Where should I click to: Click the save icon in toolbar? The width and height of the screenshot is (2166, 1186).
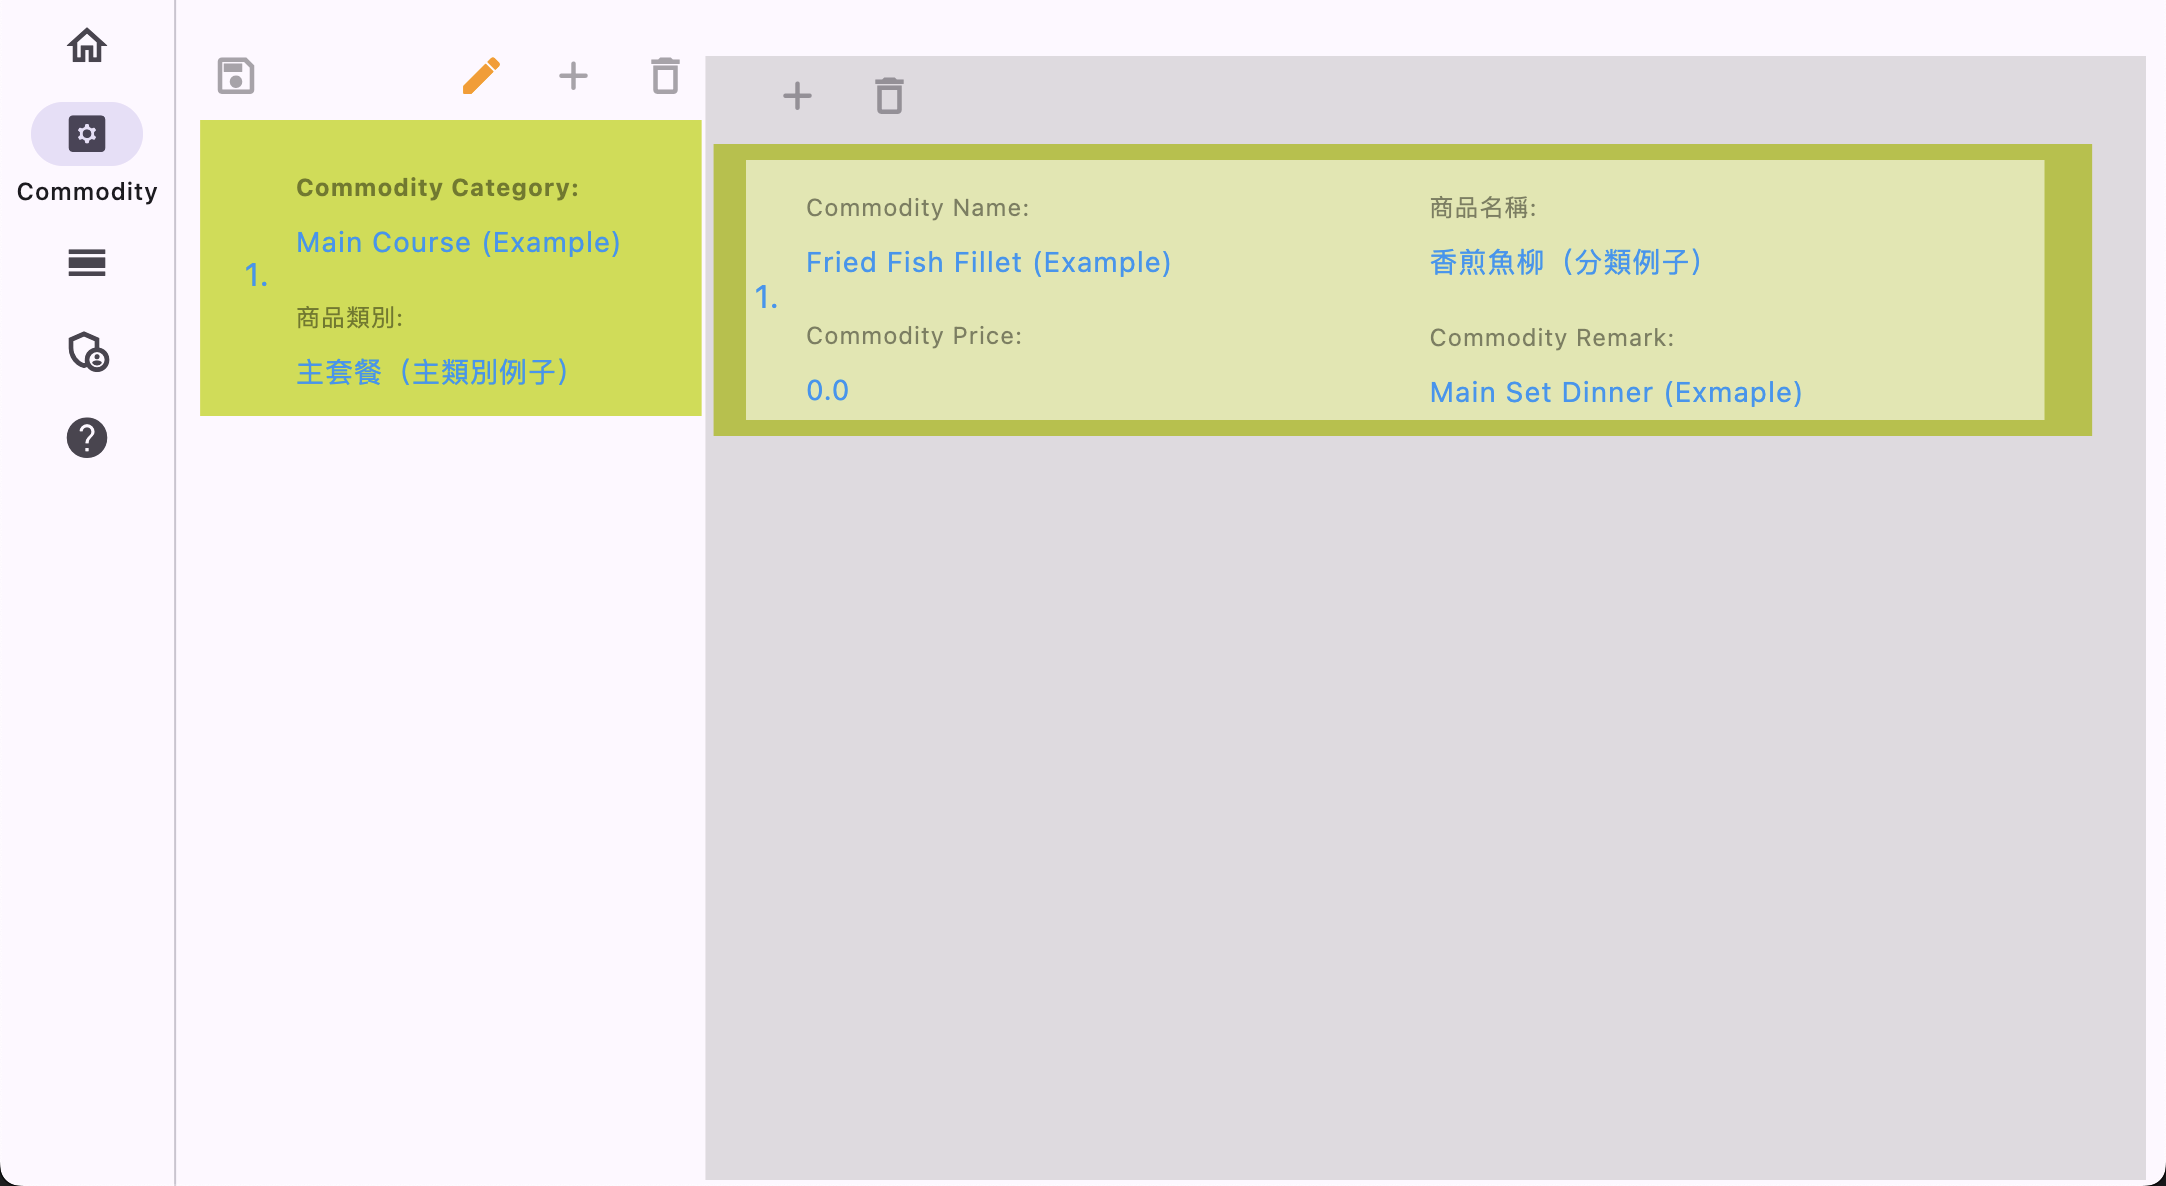pos(235,76)
